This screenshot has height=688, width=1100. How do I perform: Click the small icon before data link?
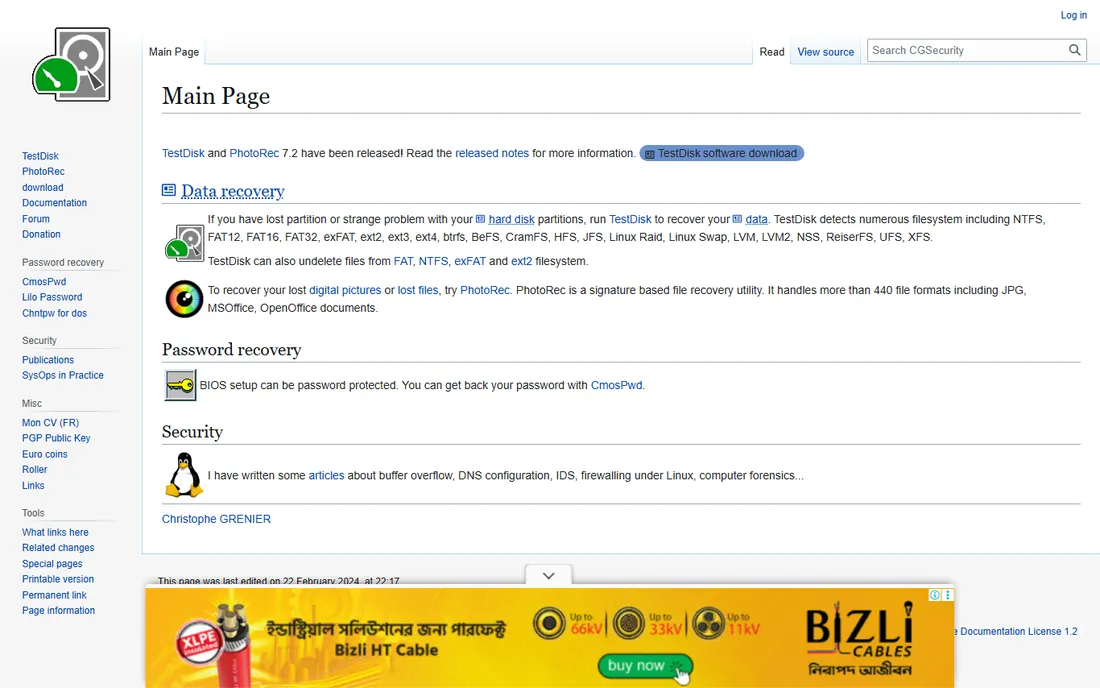(737, 219)
